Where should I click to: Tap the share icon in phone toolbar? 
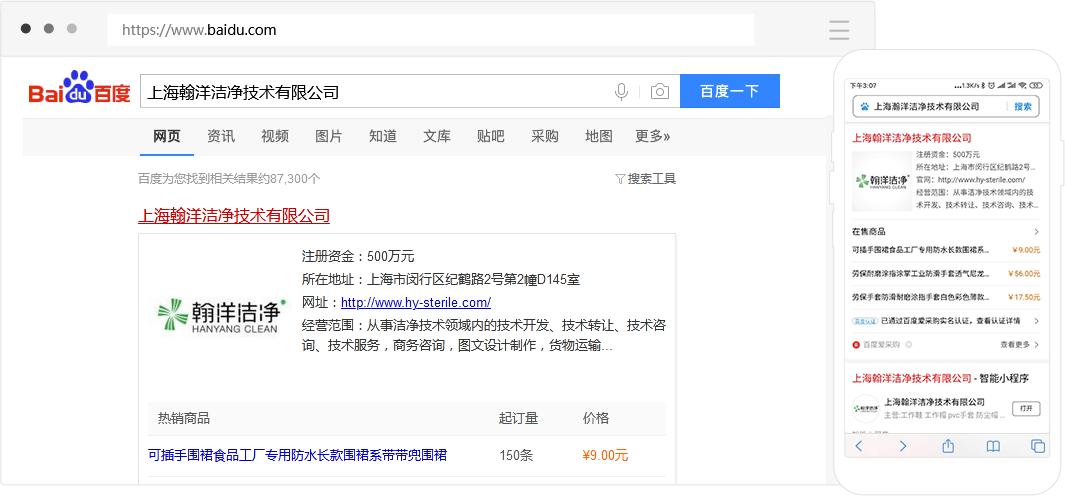[948, 446]
